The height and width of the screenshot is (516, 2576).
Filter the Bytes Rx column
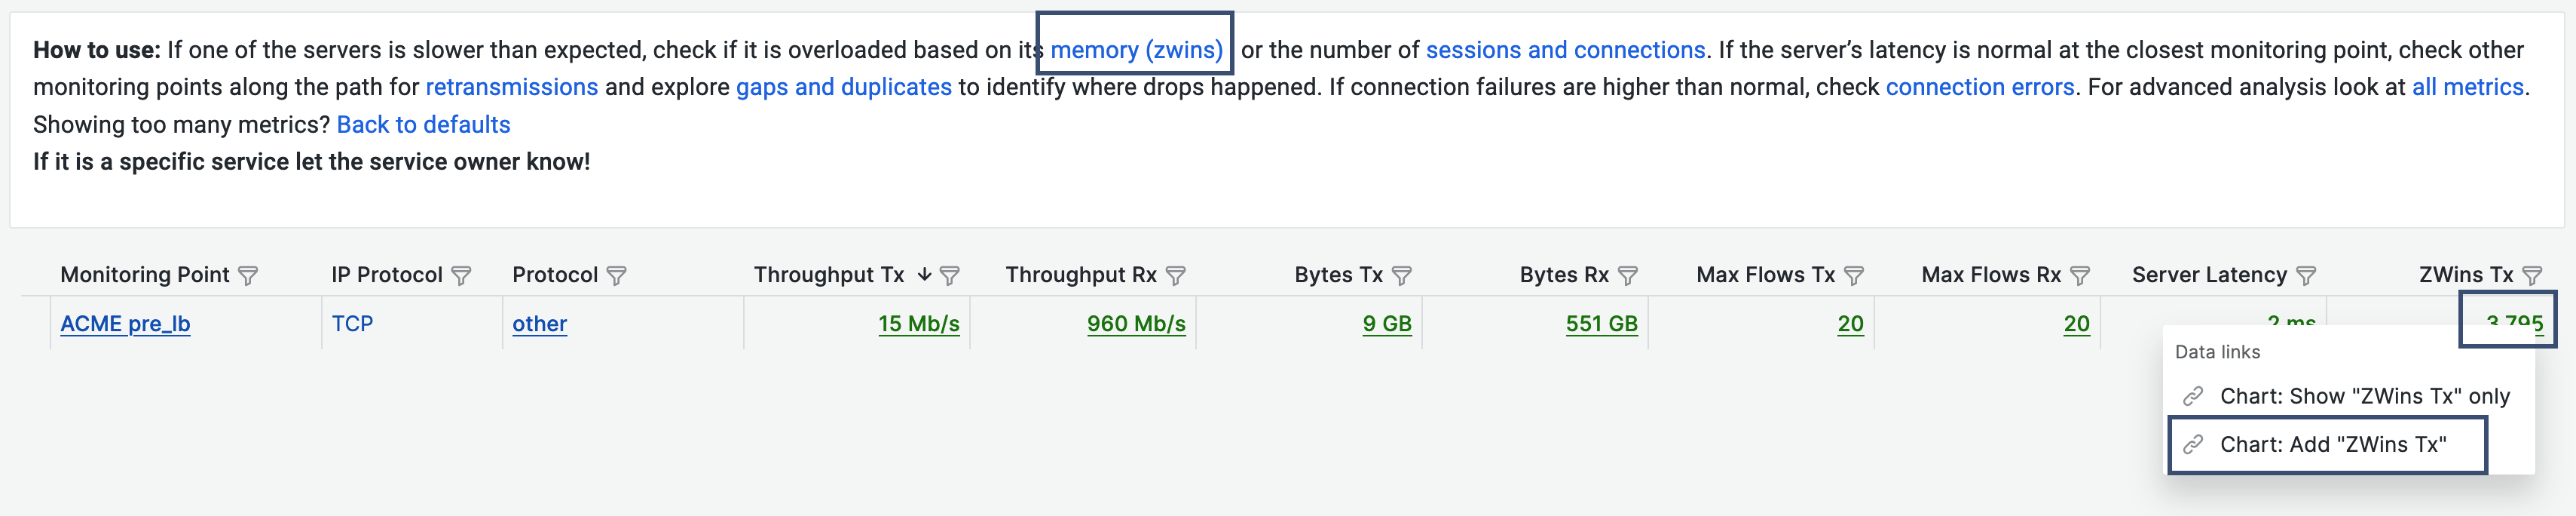pos(1628,275)
